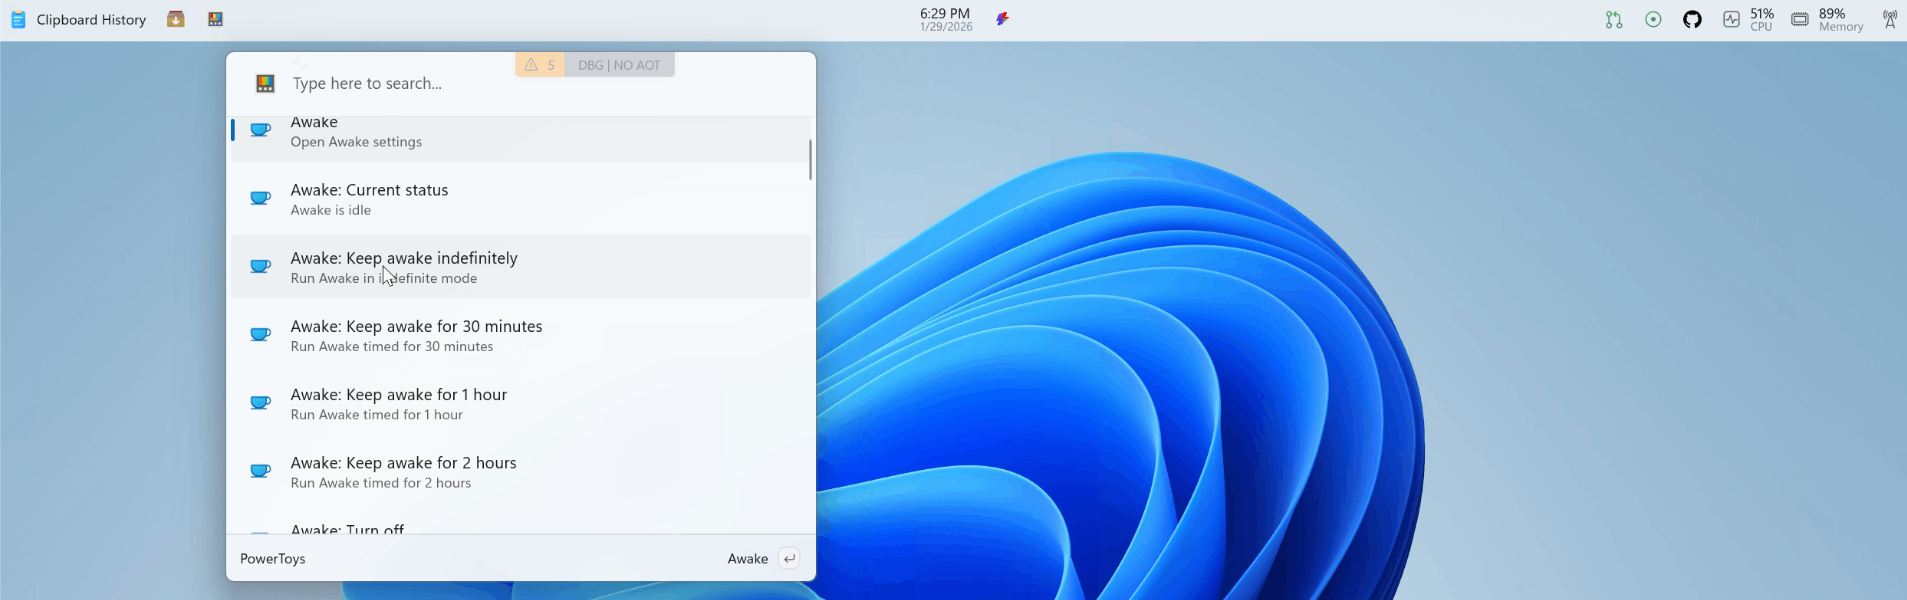Click the network antenna icon

click(1889, 20)
